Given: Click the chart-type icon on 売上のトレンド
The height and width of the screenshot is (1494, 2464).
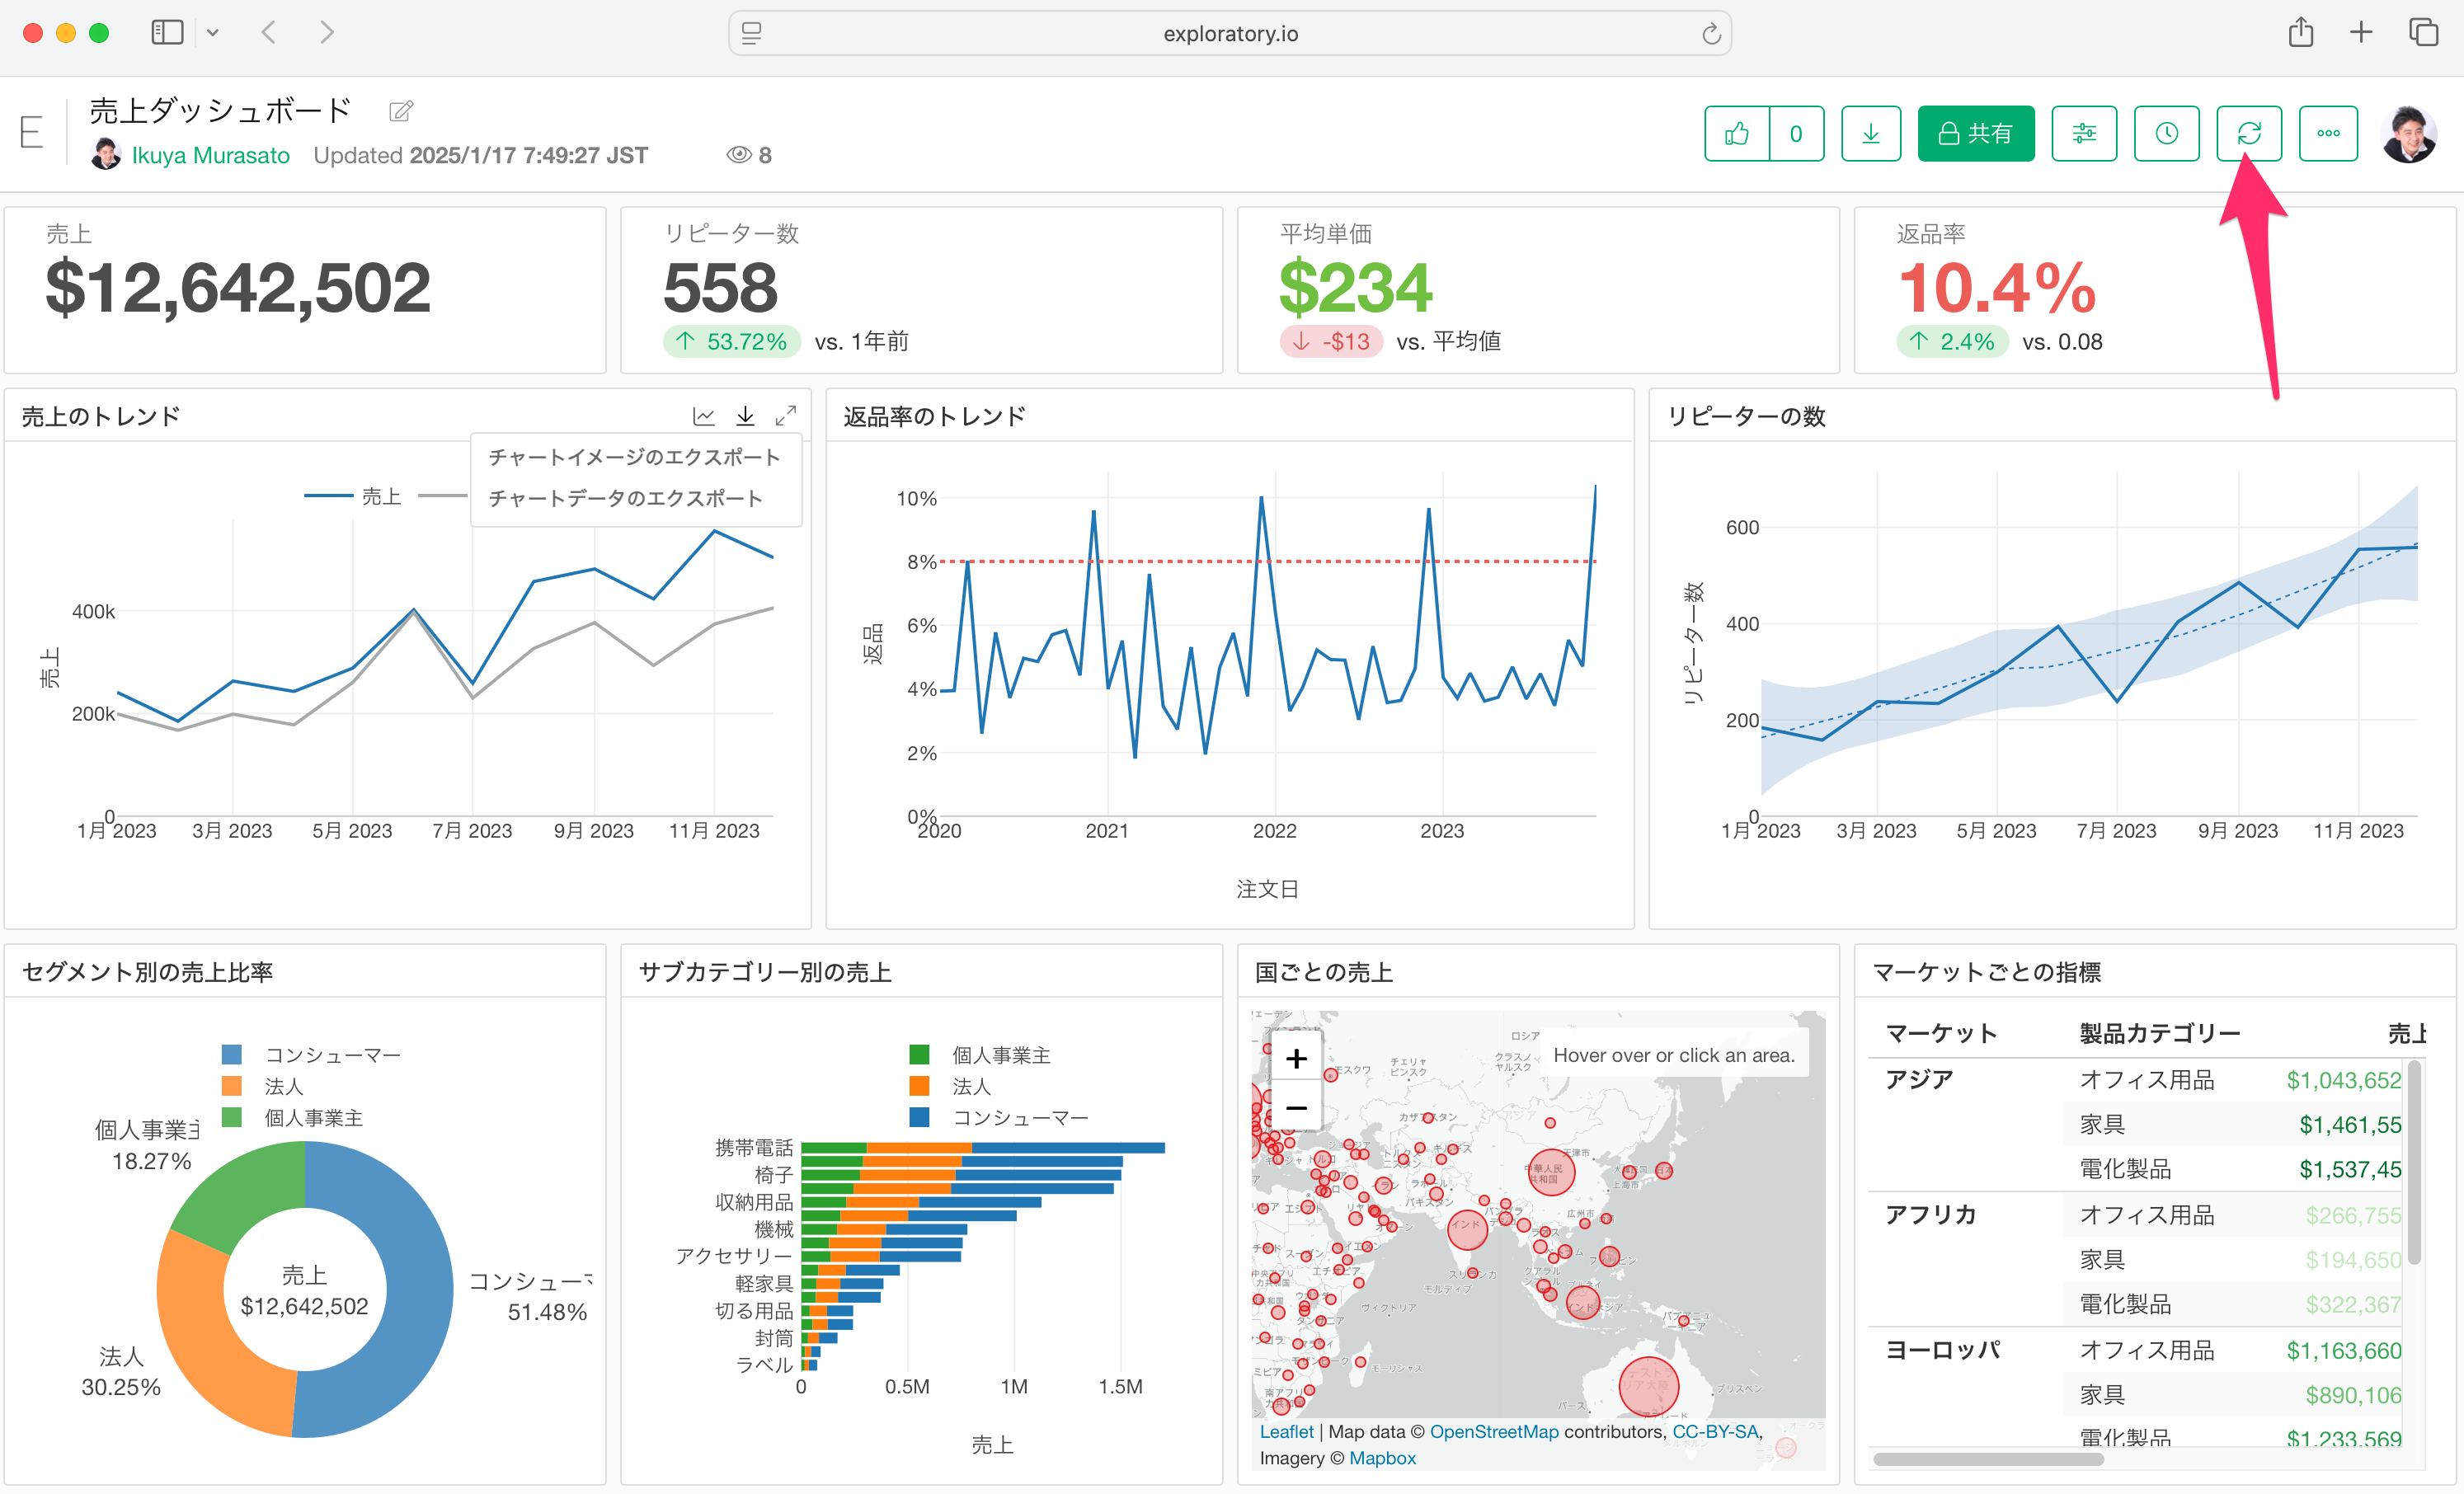Looking at the screenshot, I should click(x=704, y=415).
